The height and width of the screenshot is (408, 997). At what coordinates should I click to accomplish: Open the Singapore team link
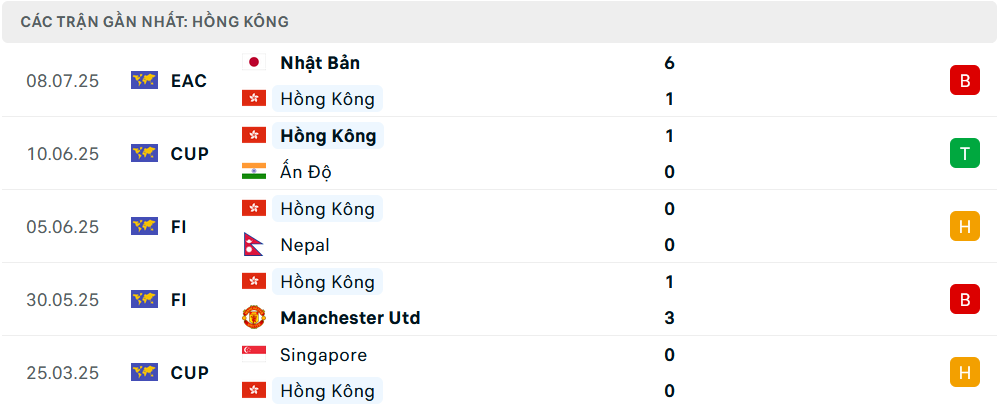click(x=324, y=355)
